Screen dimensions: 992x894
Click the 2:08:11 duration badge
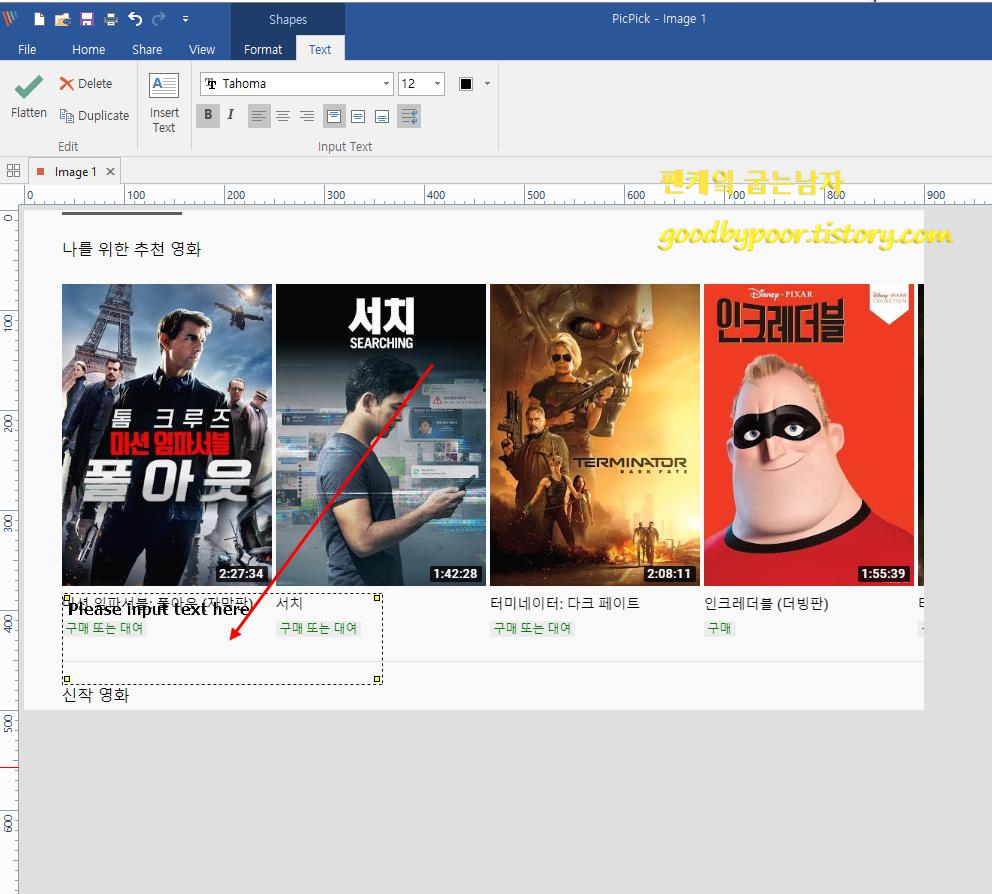[x=669, y=573]
